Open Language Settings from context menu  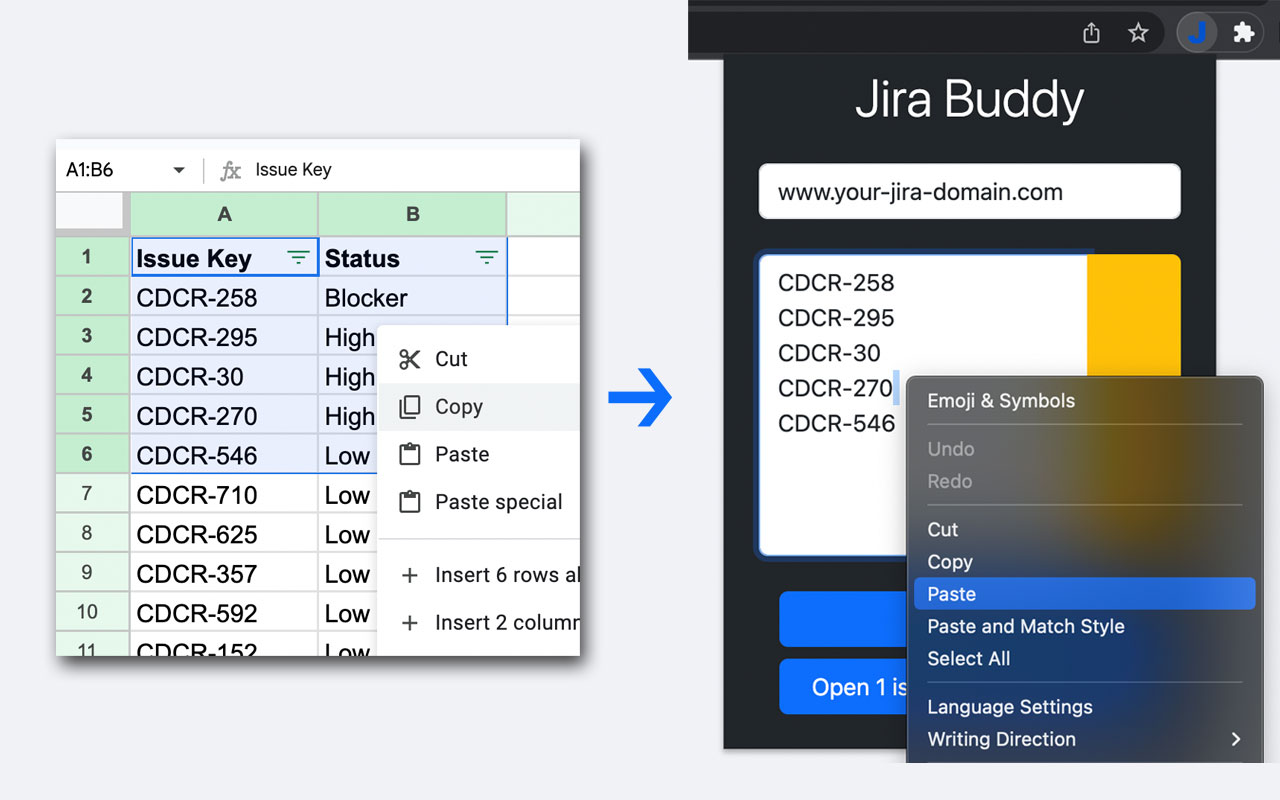1084,707
